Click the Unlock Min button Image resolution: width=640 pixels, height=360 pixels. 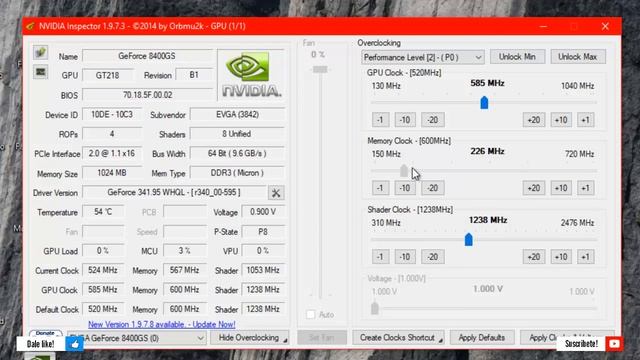click(517, 57)
